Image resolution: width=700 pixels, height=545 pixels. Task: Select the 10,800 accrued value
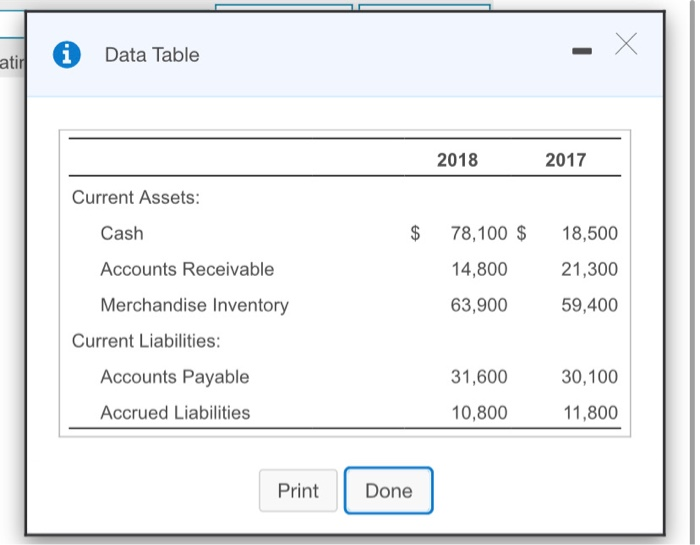click(479, 413)
